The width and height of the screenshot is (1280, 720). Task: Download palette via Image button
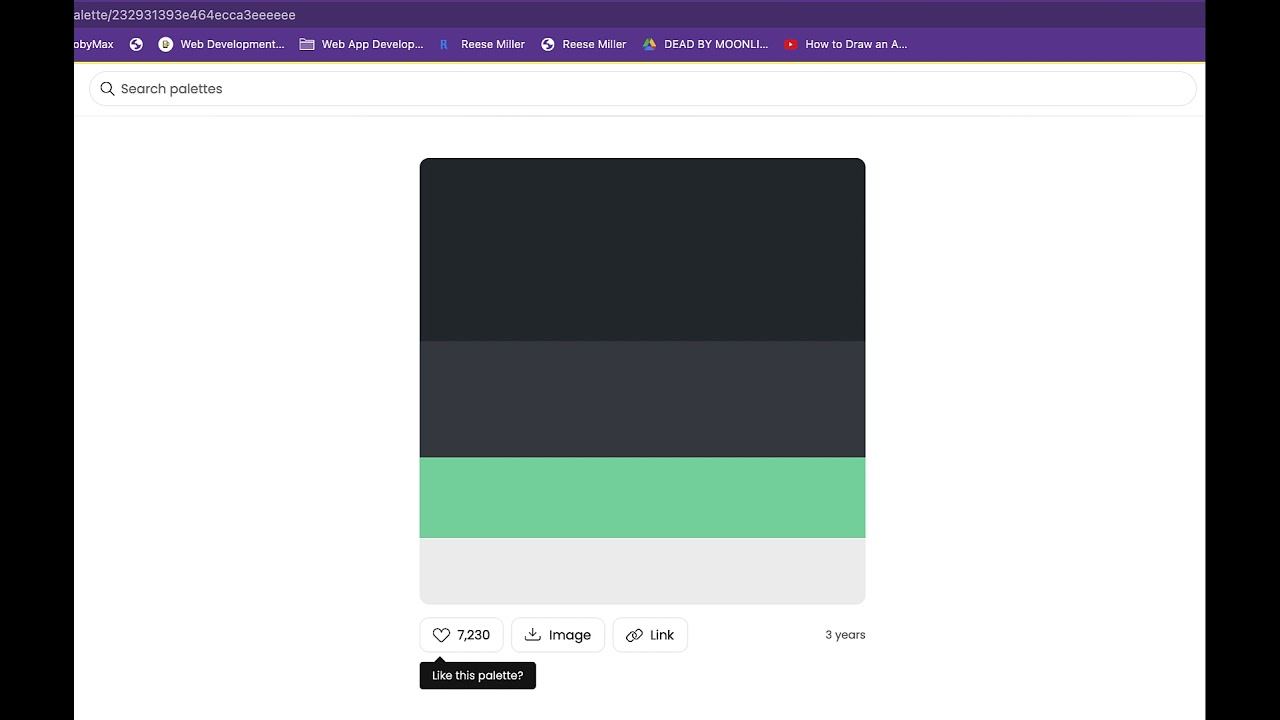(x=558, y=635)
